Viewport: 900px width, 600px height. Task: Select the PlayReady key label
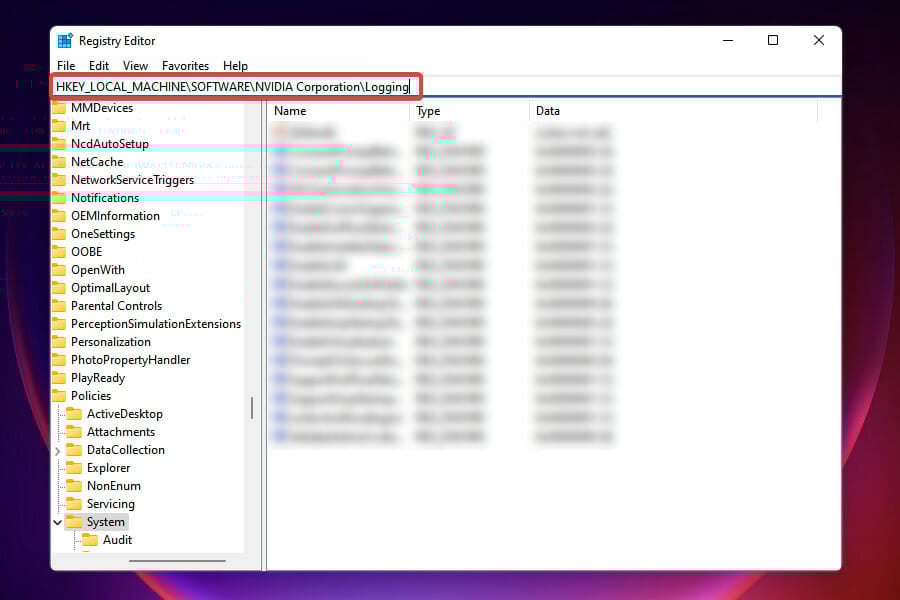point(98,378)
